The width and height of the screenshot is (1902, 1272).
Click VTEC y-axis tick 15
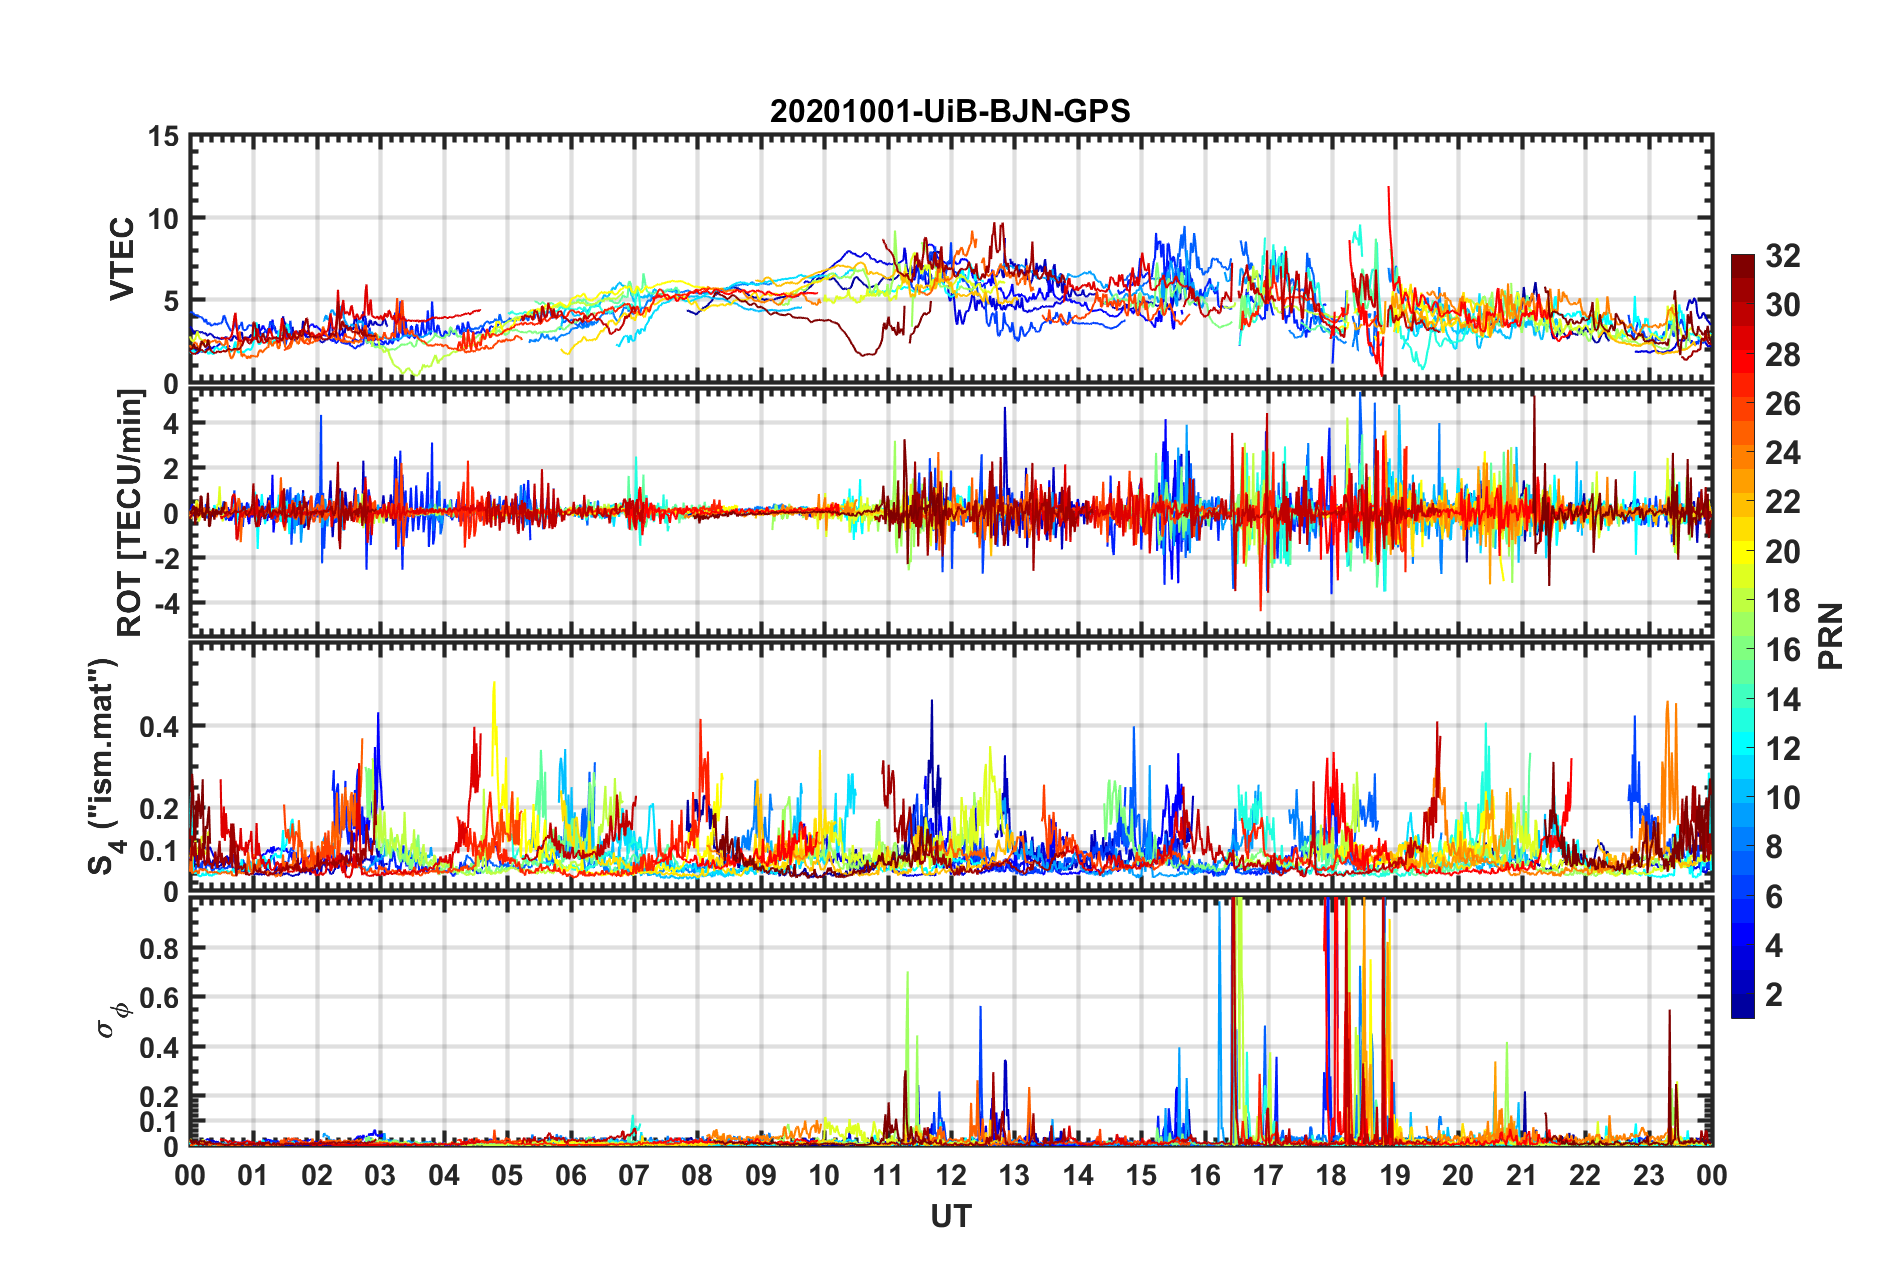click(x=163, y=136)
